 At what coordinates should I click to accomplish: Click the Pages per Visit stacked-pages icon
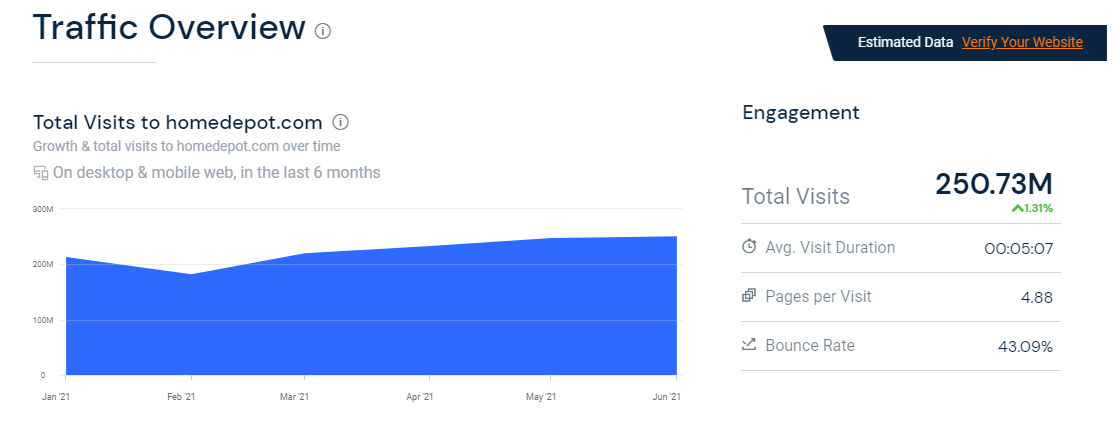[749, 296]
